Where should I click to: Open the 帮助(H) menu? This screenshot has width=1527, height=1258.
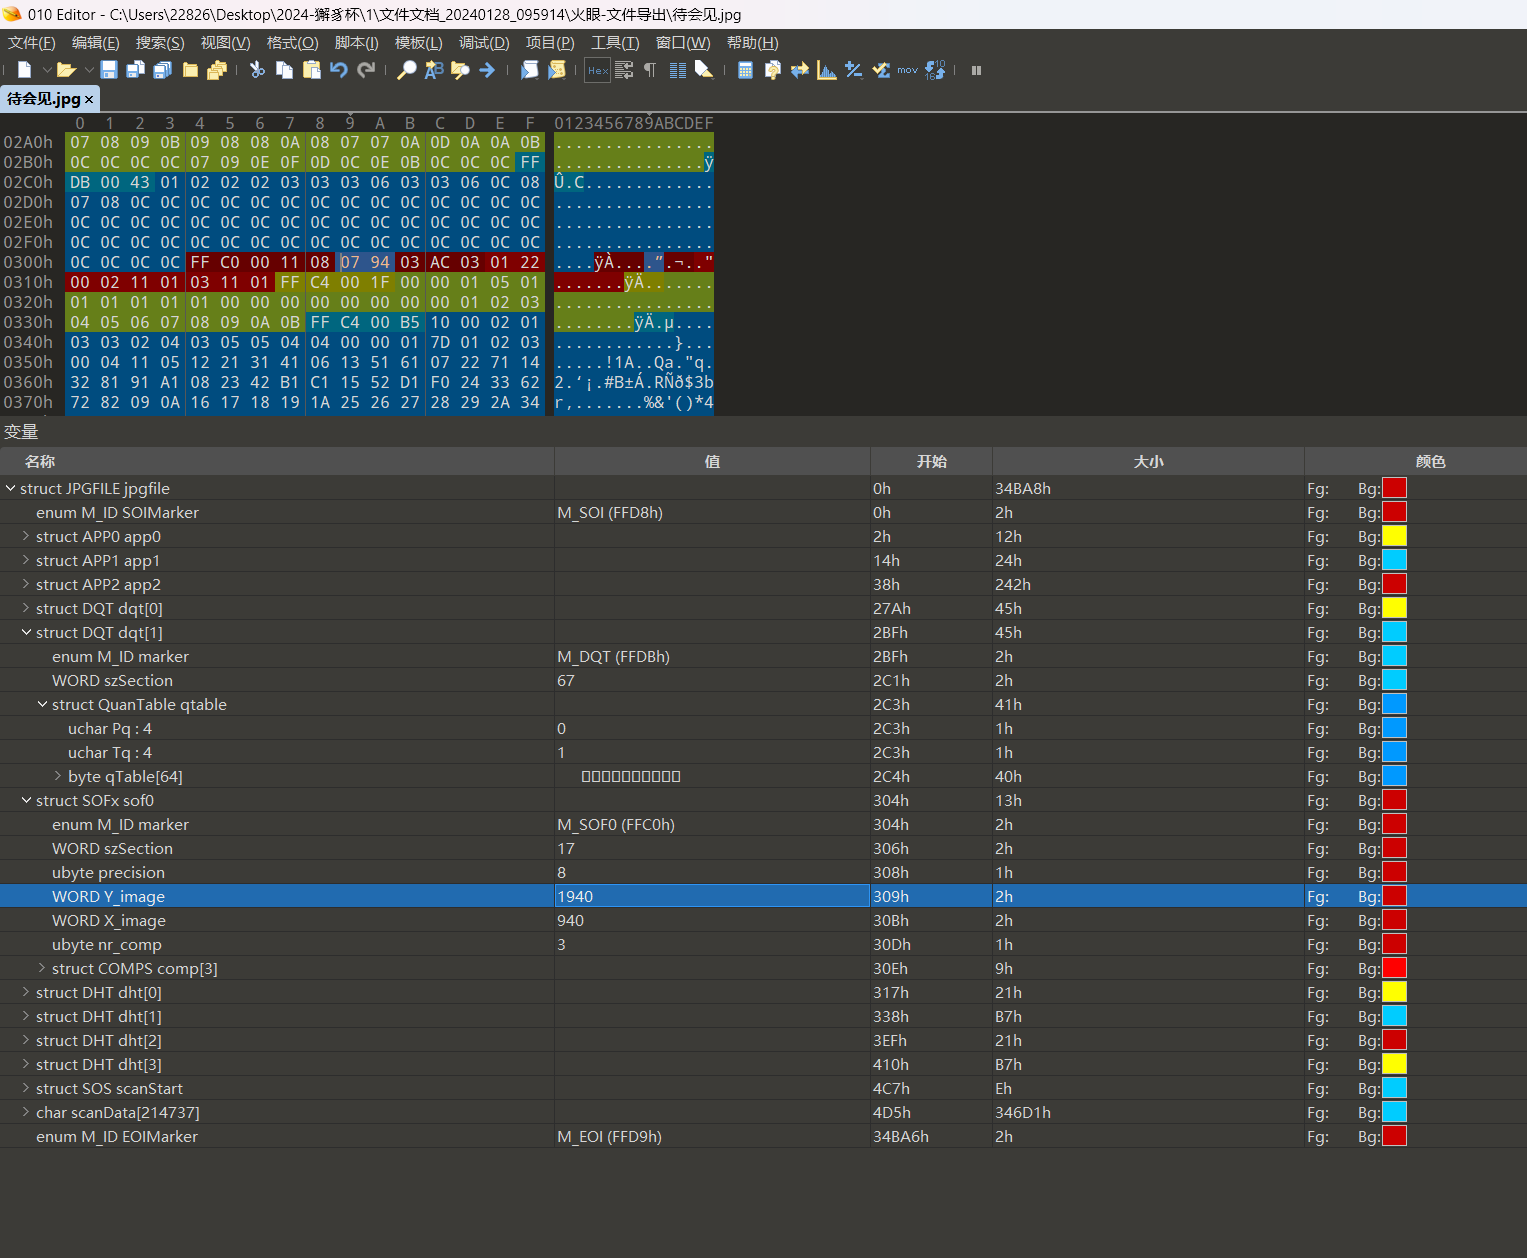(x=753, y=43)
